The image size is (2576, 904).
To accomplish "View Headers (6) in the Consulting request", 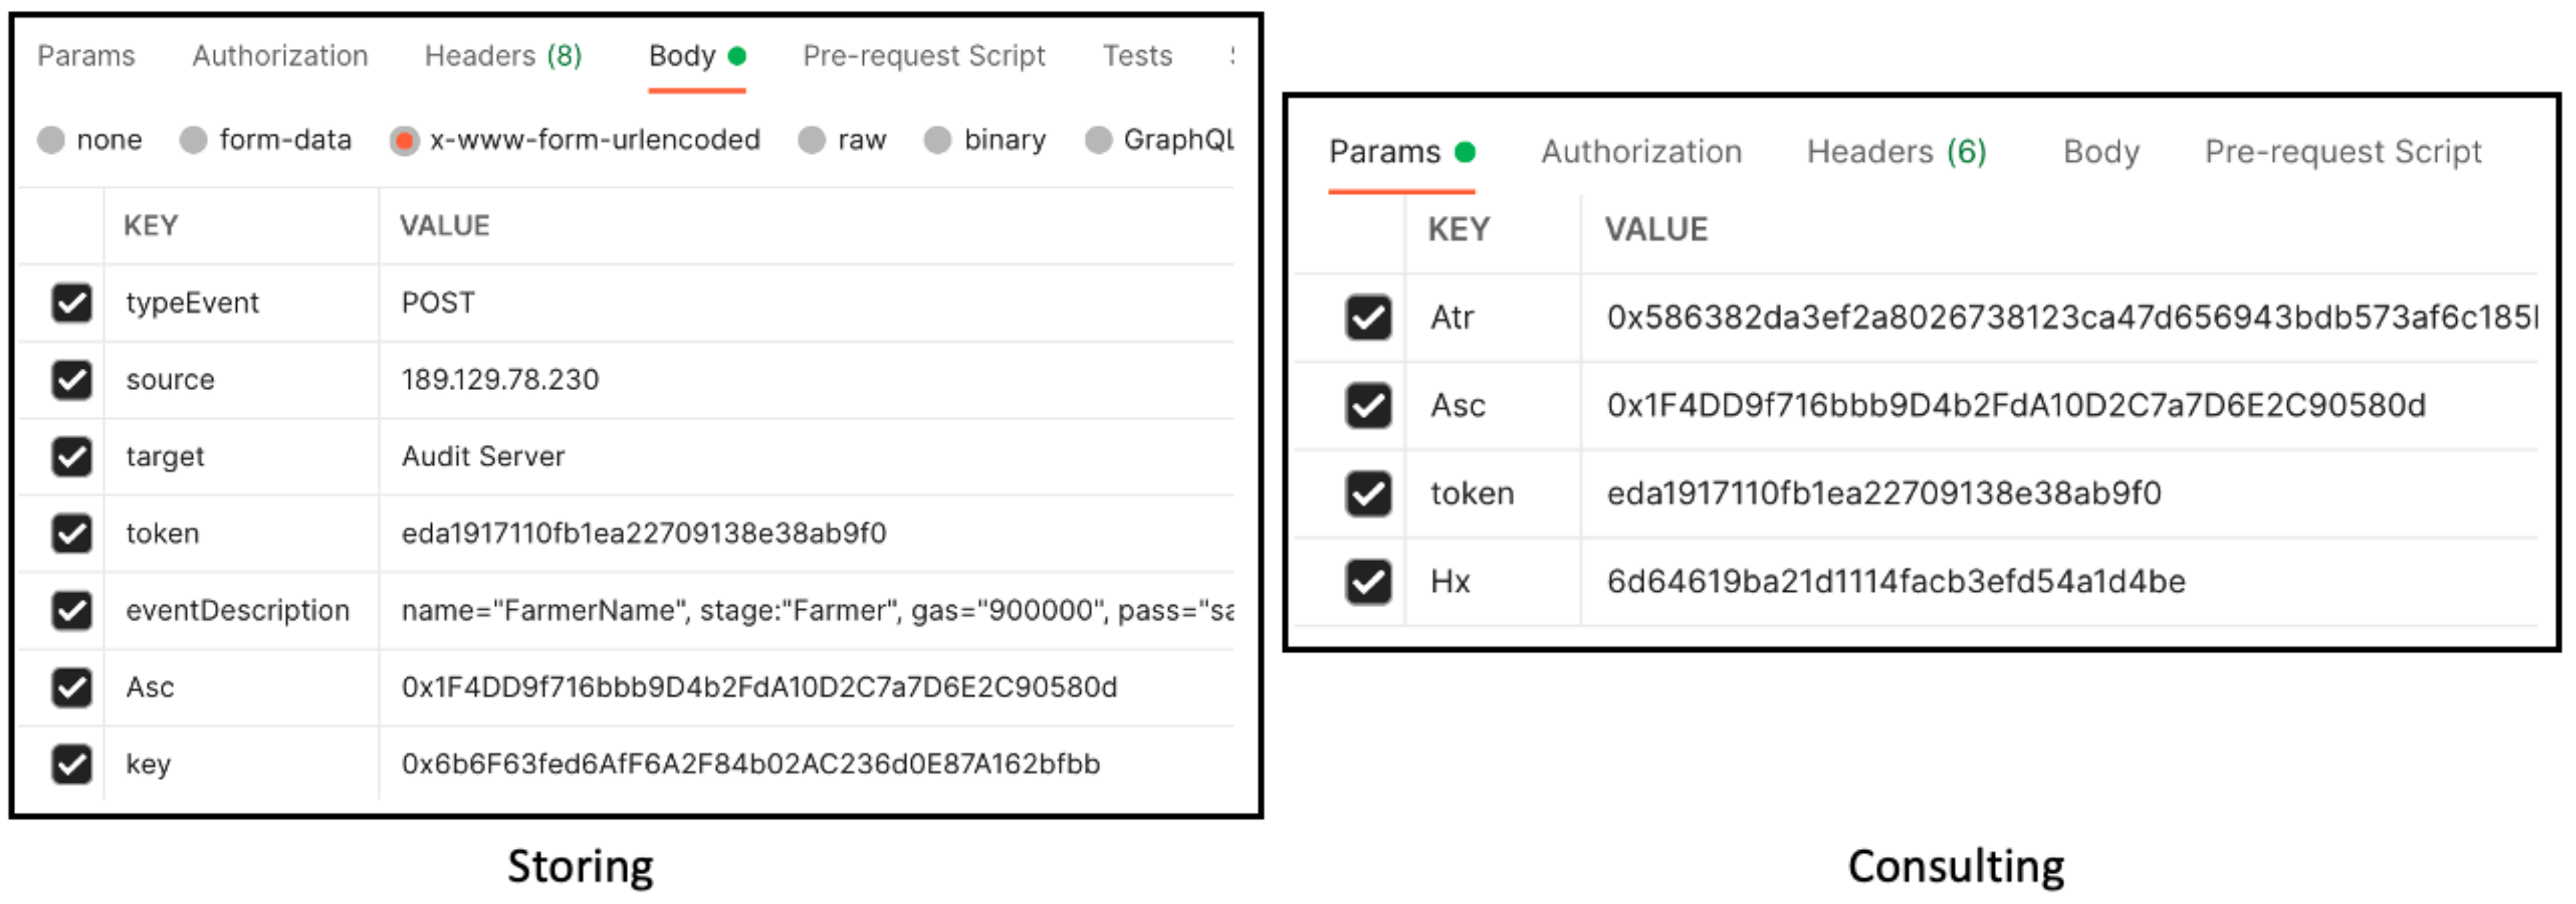I will (1894, 151).
